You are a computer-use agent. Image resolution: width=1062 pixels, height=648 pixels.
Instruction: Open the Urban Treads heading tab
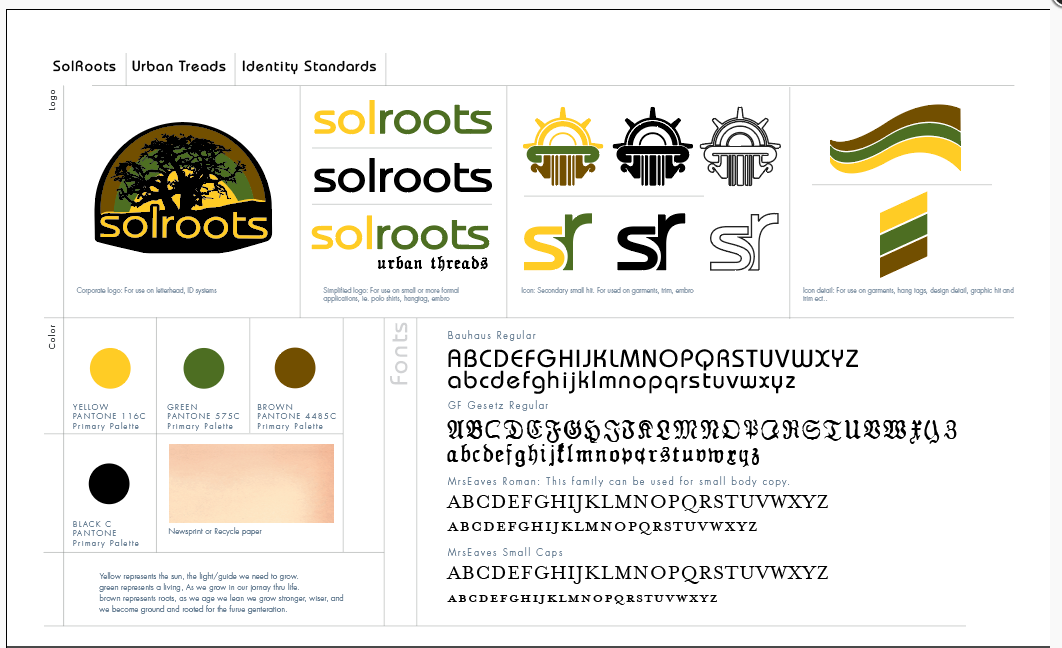pyautogui.click(x=179, y=66)
